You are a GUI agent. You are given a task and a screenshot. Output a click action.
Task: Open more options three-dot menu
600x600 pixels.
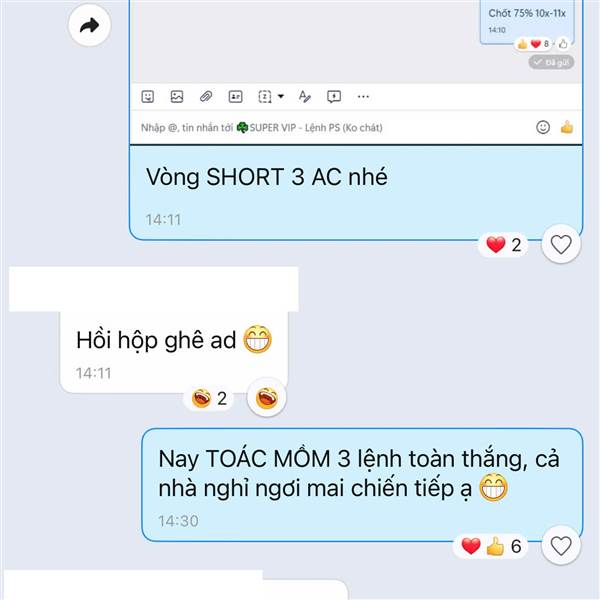tap(363, 96)
